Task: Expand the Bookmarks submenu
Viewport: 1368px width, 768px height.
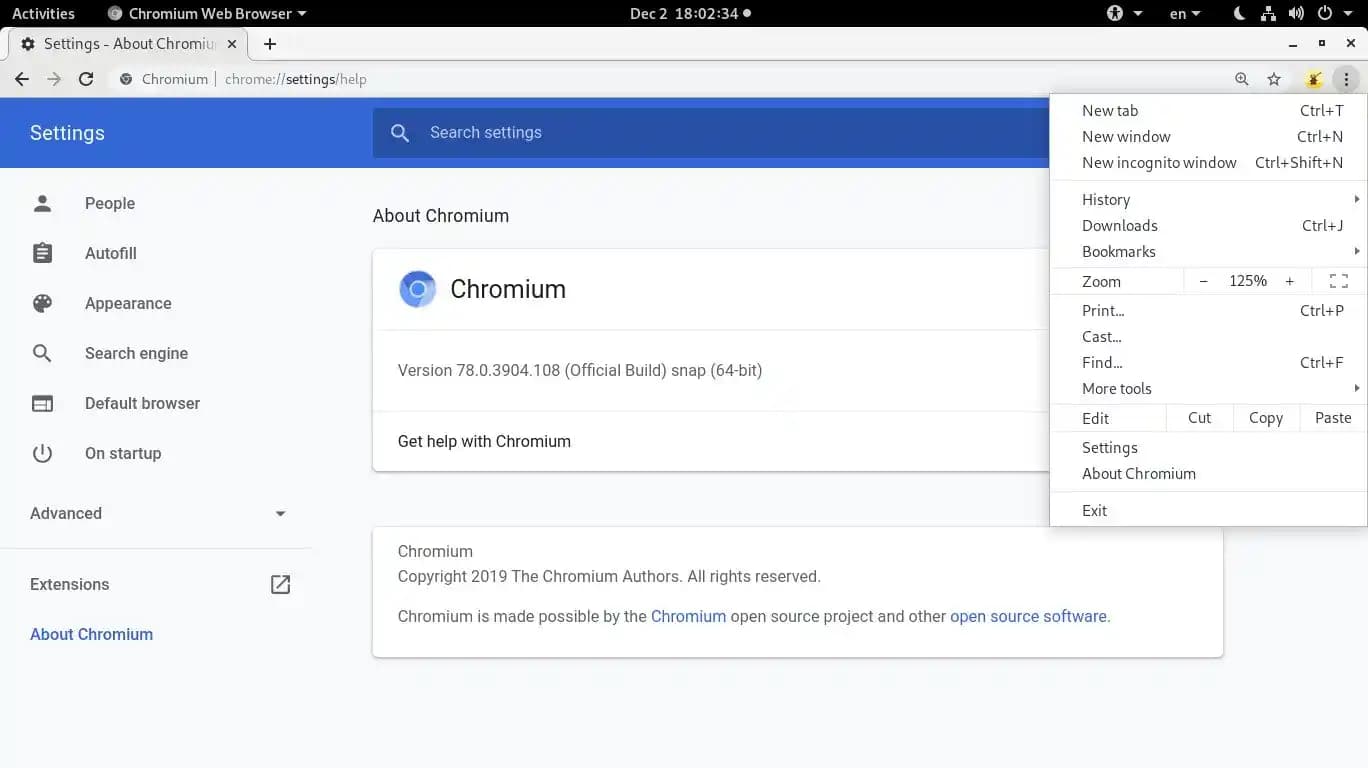Action: tap(1119, 252)
